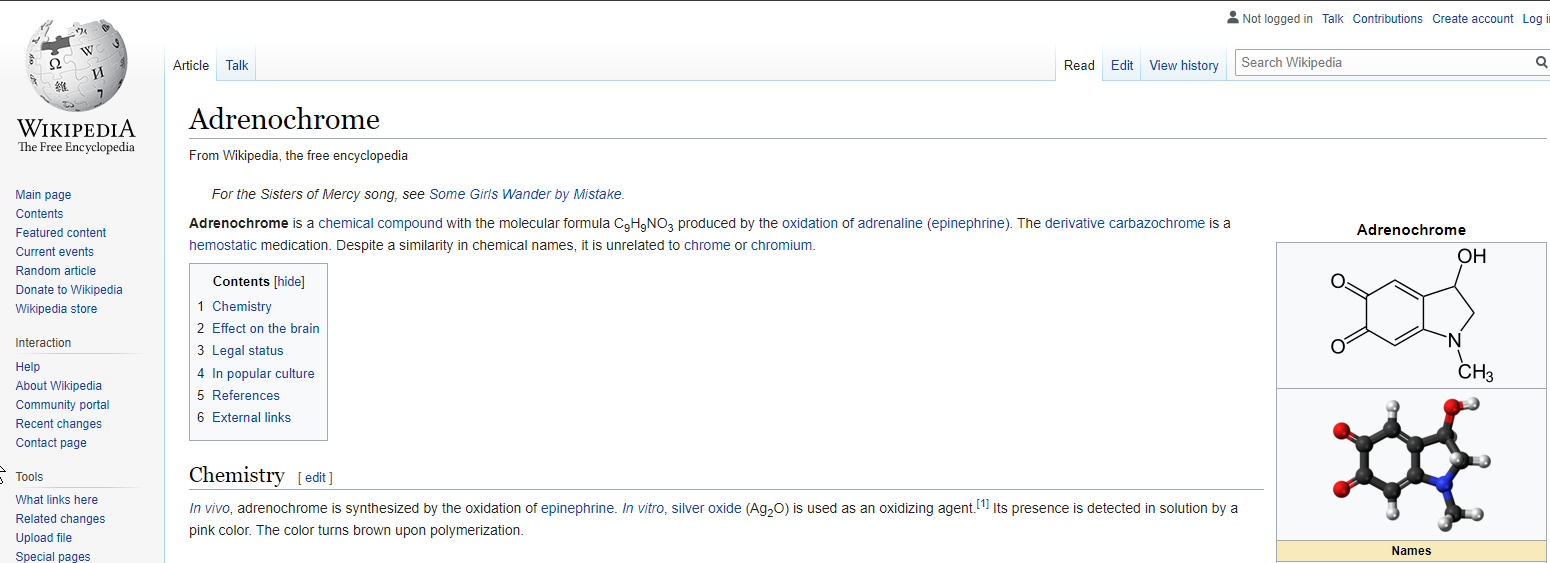
Task: Follow the Some Girls Wander by Mistake link
Action: (525, 194)
